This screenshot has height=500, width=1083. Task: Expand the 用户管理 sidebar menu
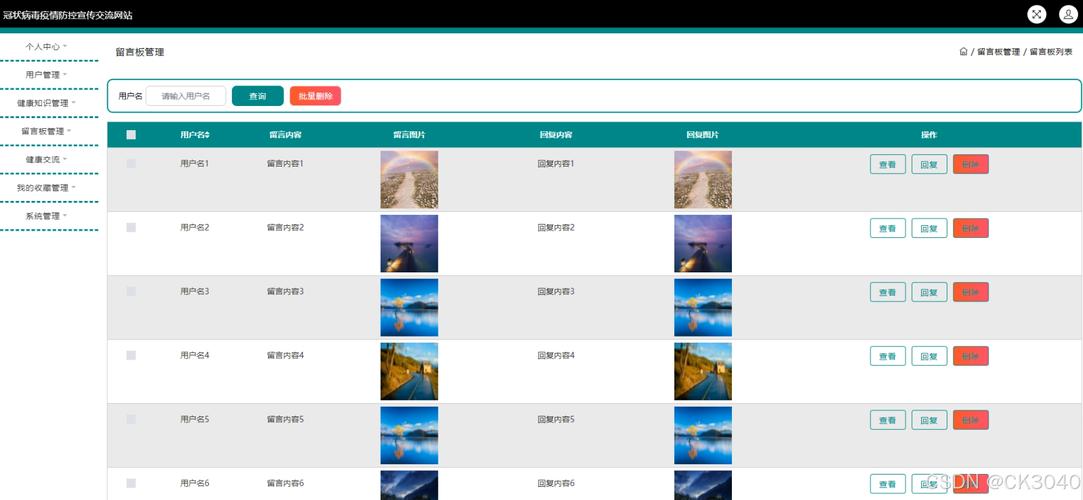coord(46,75)
